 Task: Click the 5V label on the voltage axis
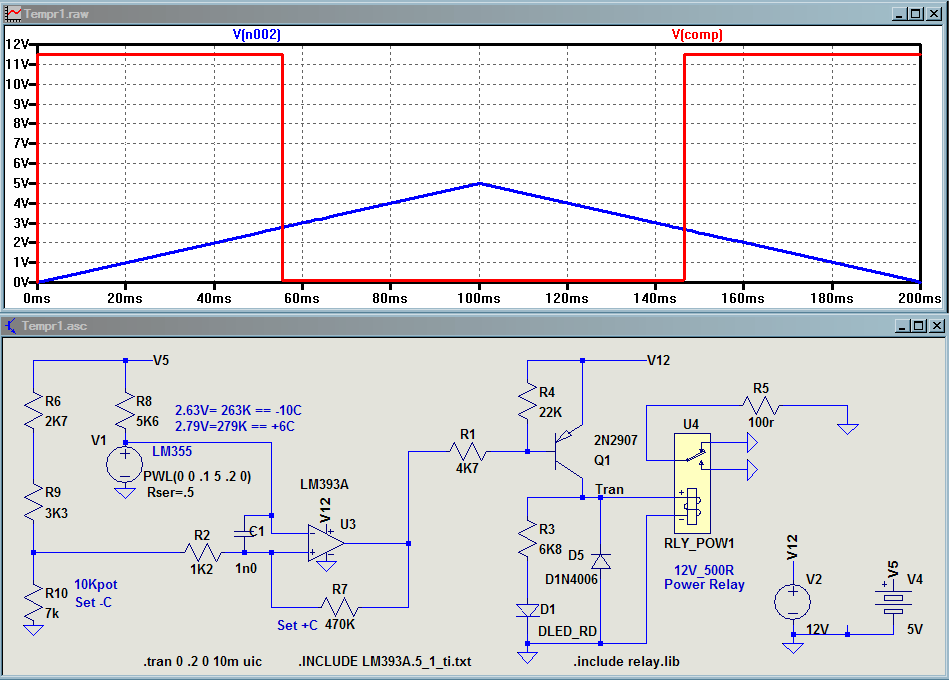point(21,183)
